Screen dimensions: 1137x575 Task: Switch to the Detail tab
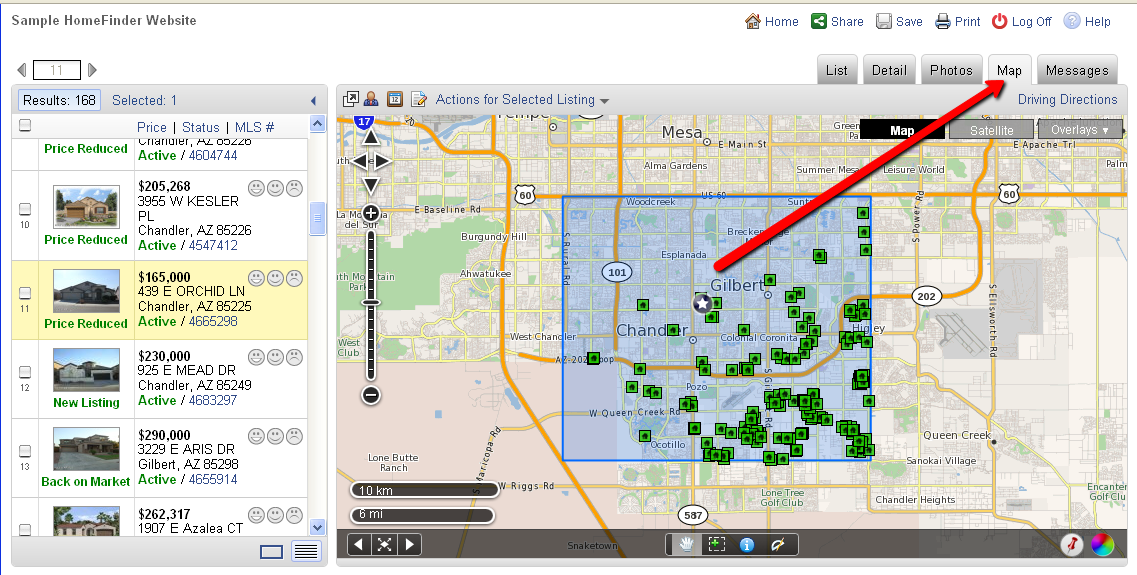889,70
